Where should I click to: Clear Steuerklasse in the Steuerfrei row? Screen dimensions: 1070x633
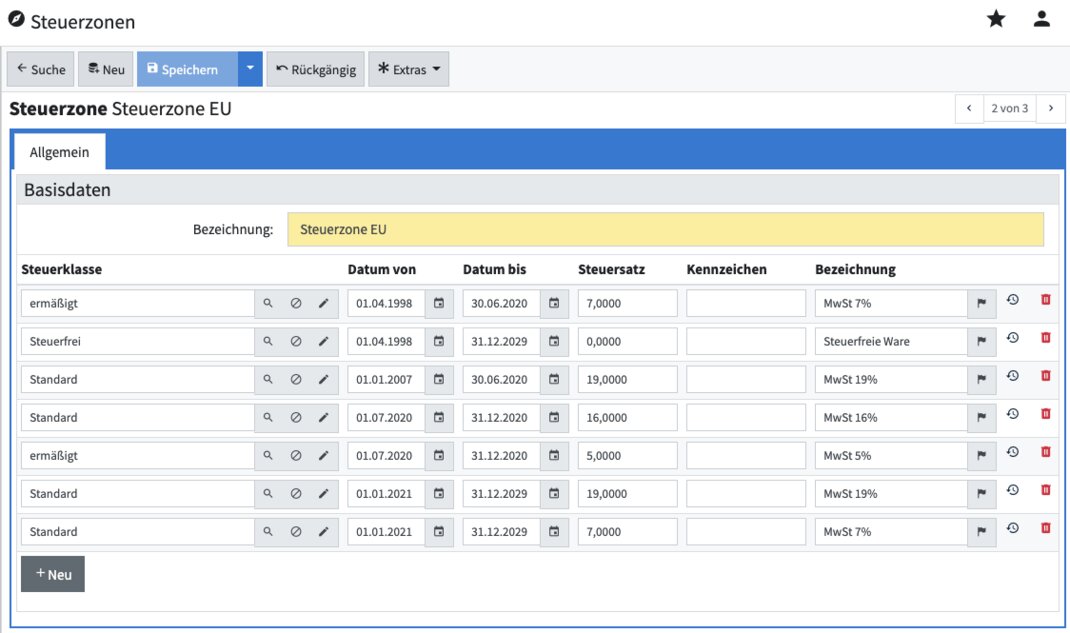coord(296,342)
